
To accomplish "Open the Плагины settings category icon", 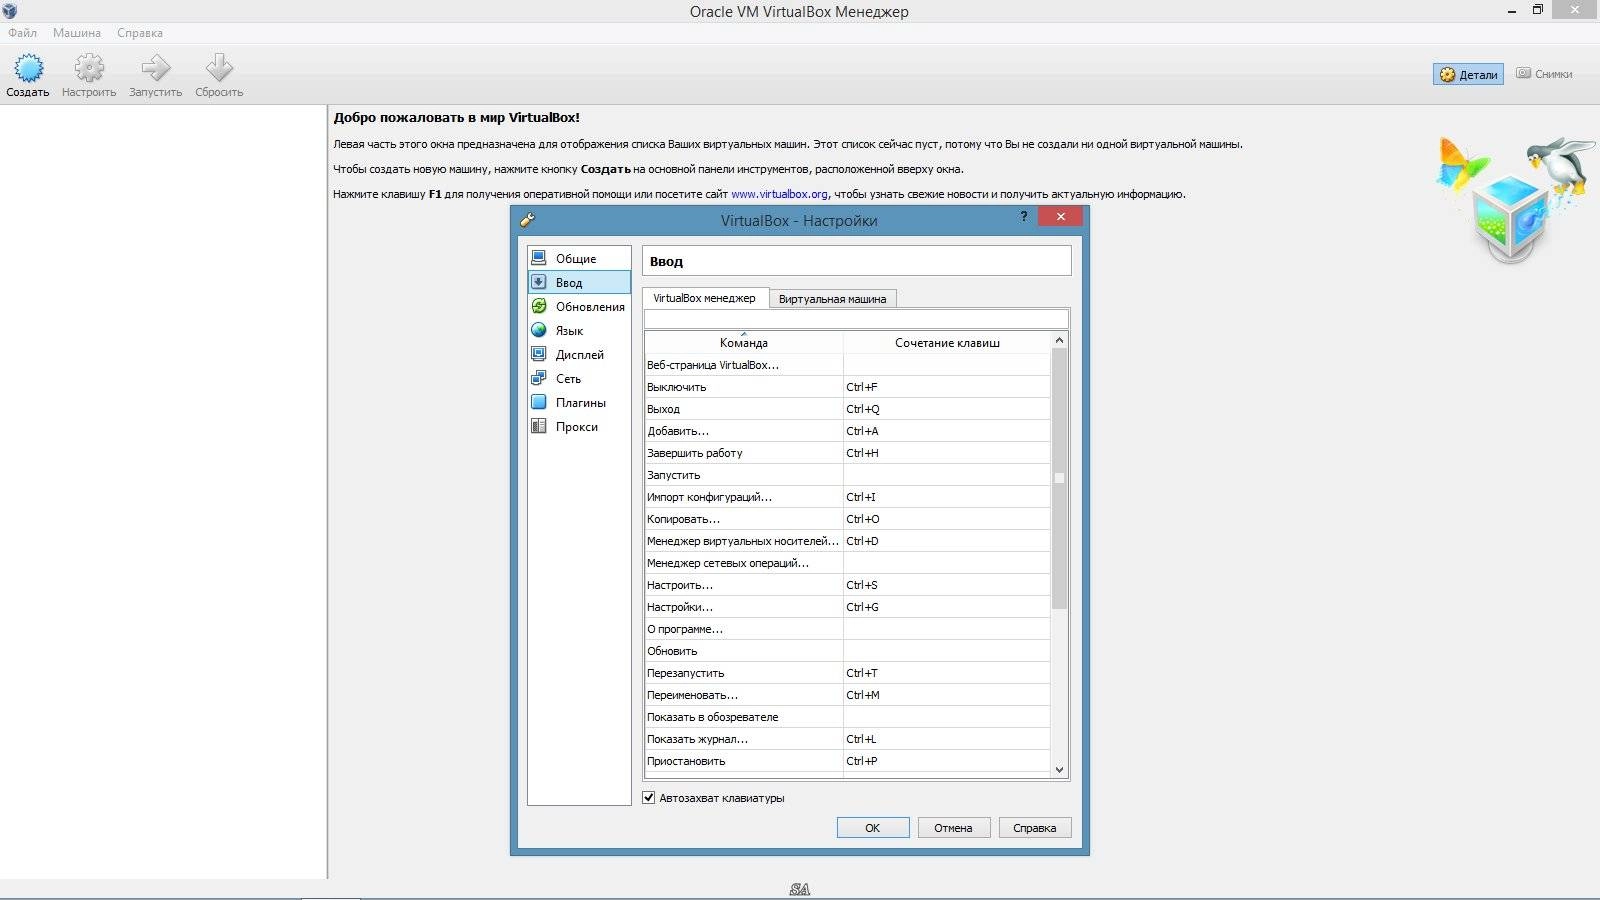I will coord(539,402).
